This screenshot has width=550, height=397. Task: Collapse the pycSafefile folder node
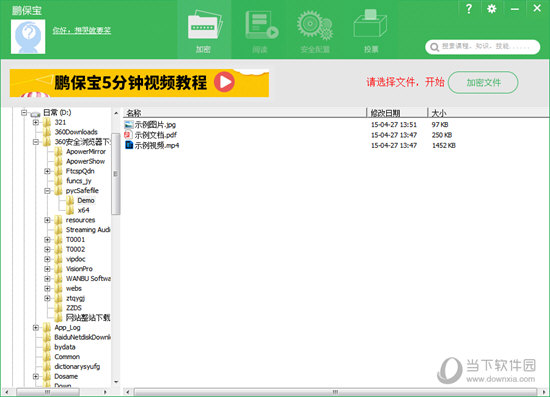tap(47, 191)
